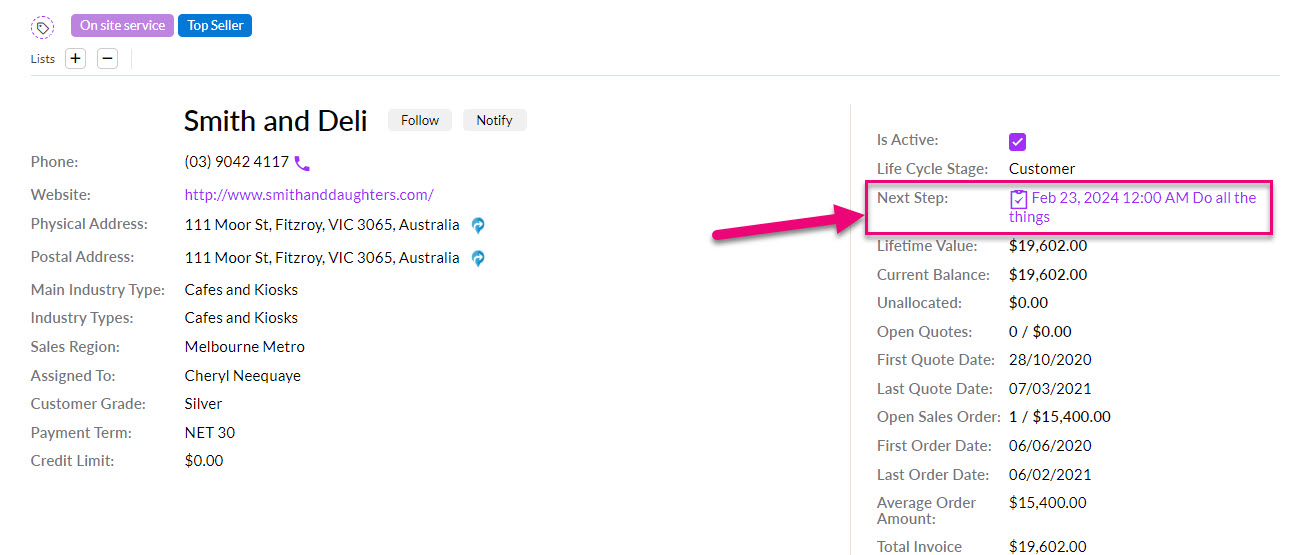Remove from list with minus button
The height and width of the screenshot is (555, 1315).
(107, 58)
